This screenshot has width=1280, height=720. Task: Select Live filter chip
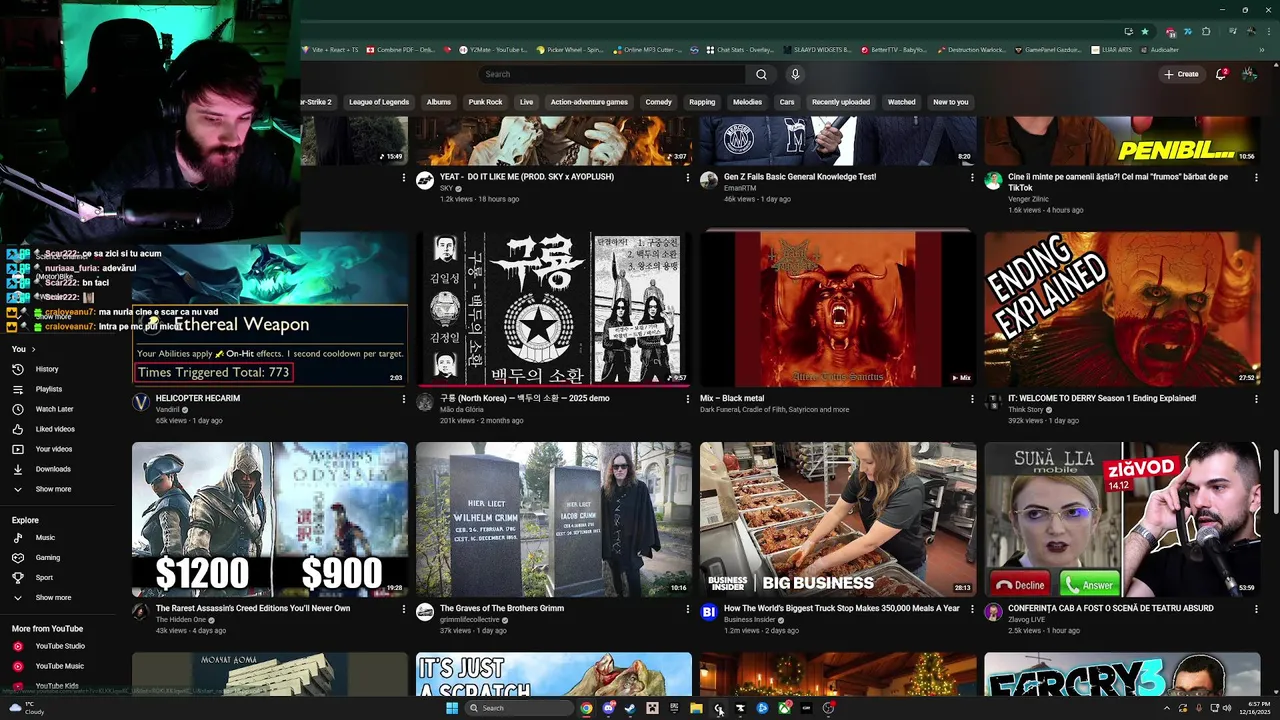click(x=526, y=102)
